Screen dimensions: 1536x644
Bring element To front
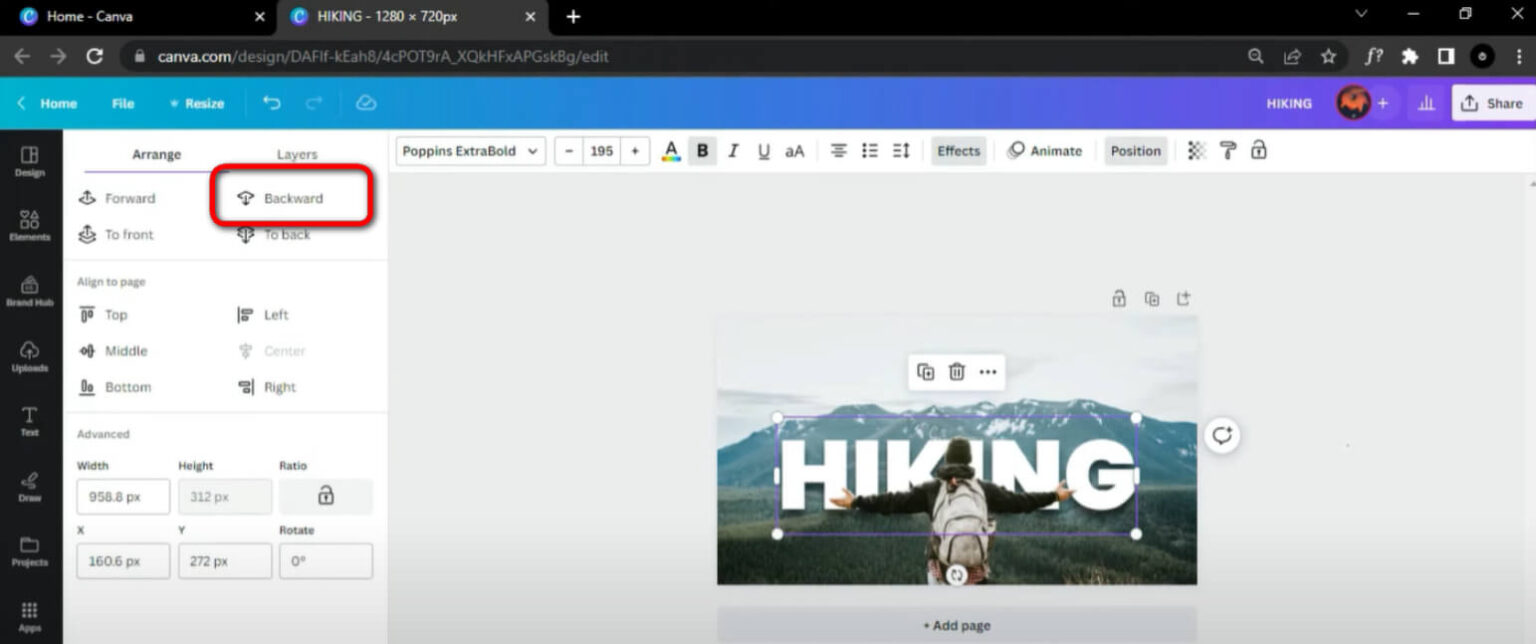click(x=116, y=234)
